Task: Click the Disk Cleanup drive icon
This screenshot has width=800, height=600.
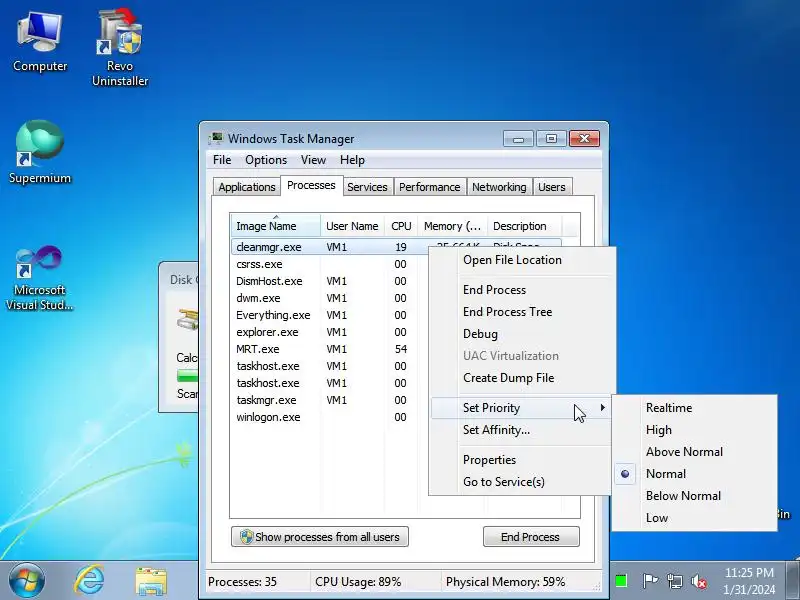Action: pos(188,319)
